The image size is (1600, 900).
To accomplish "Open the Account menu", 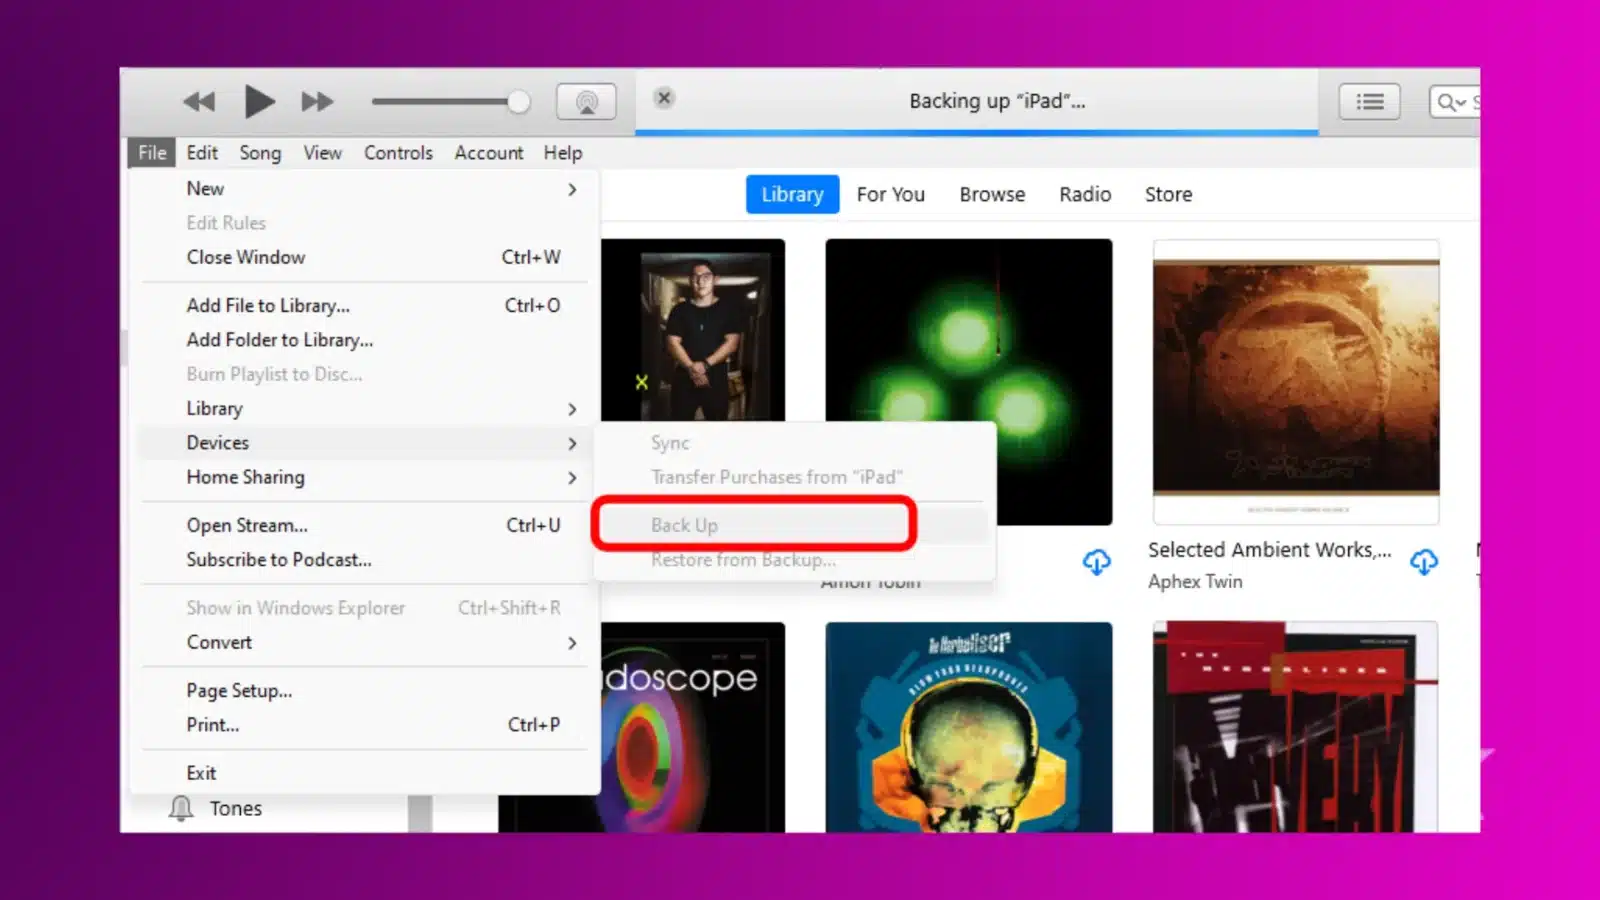I will (x=489, y=153).
